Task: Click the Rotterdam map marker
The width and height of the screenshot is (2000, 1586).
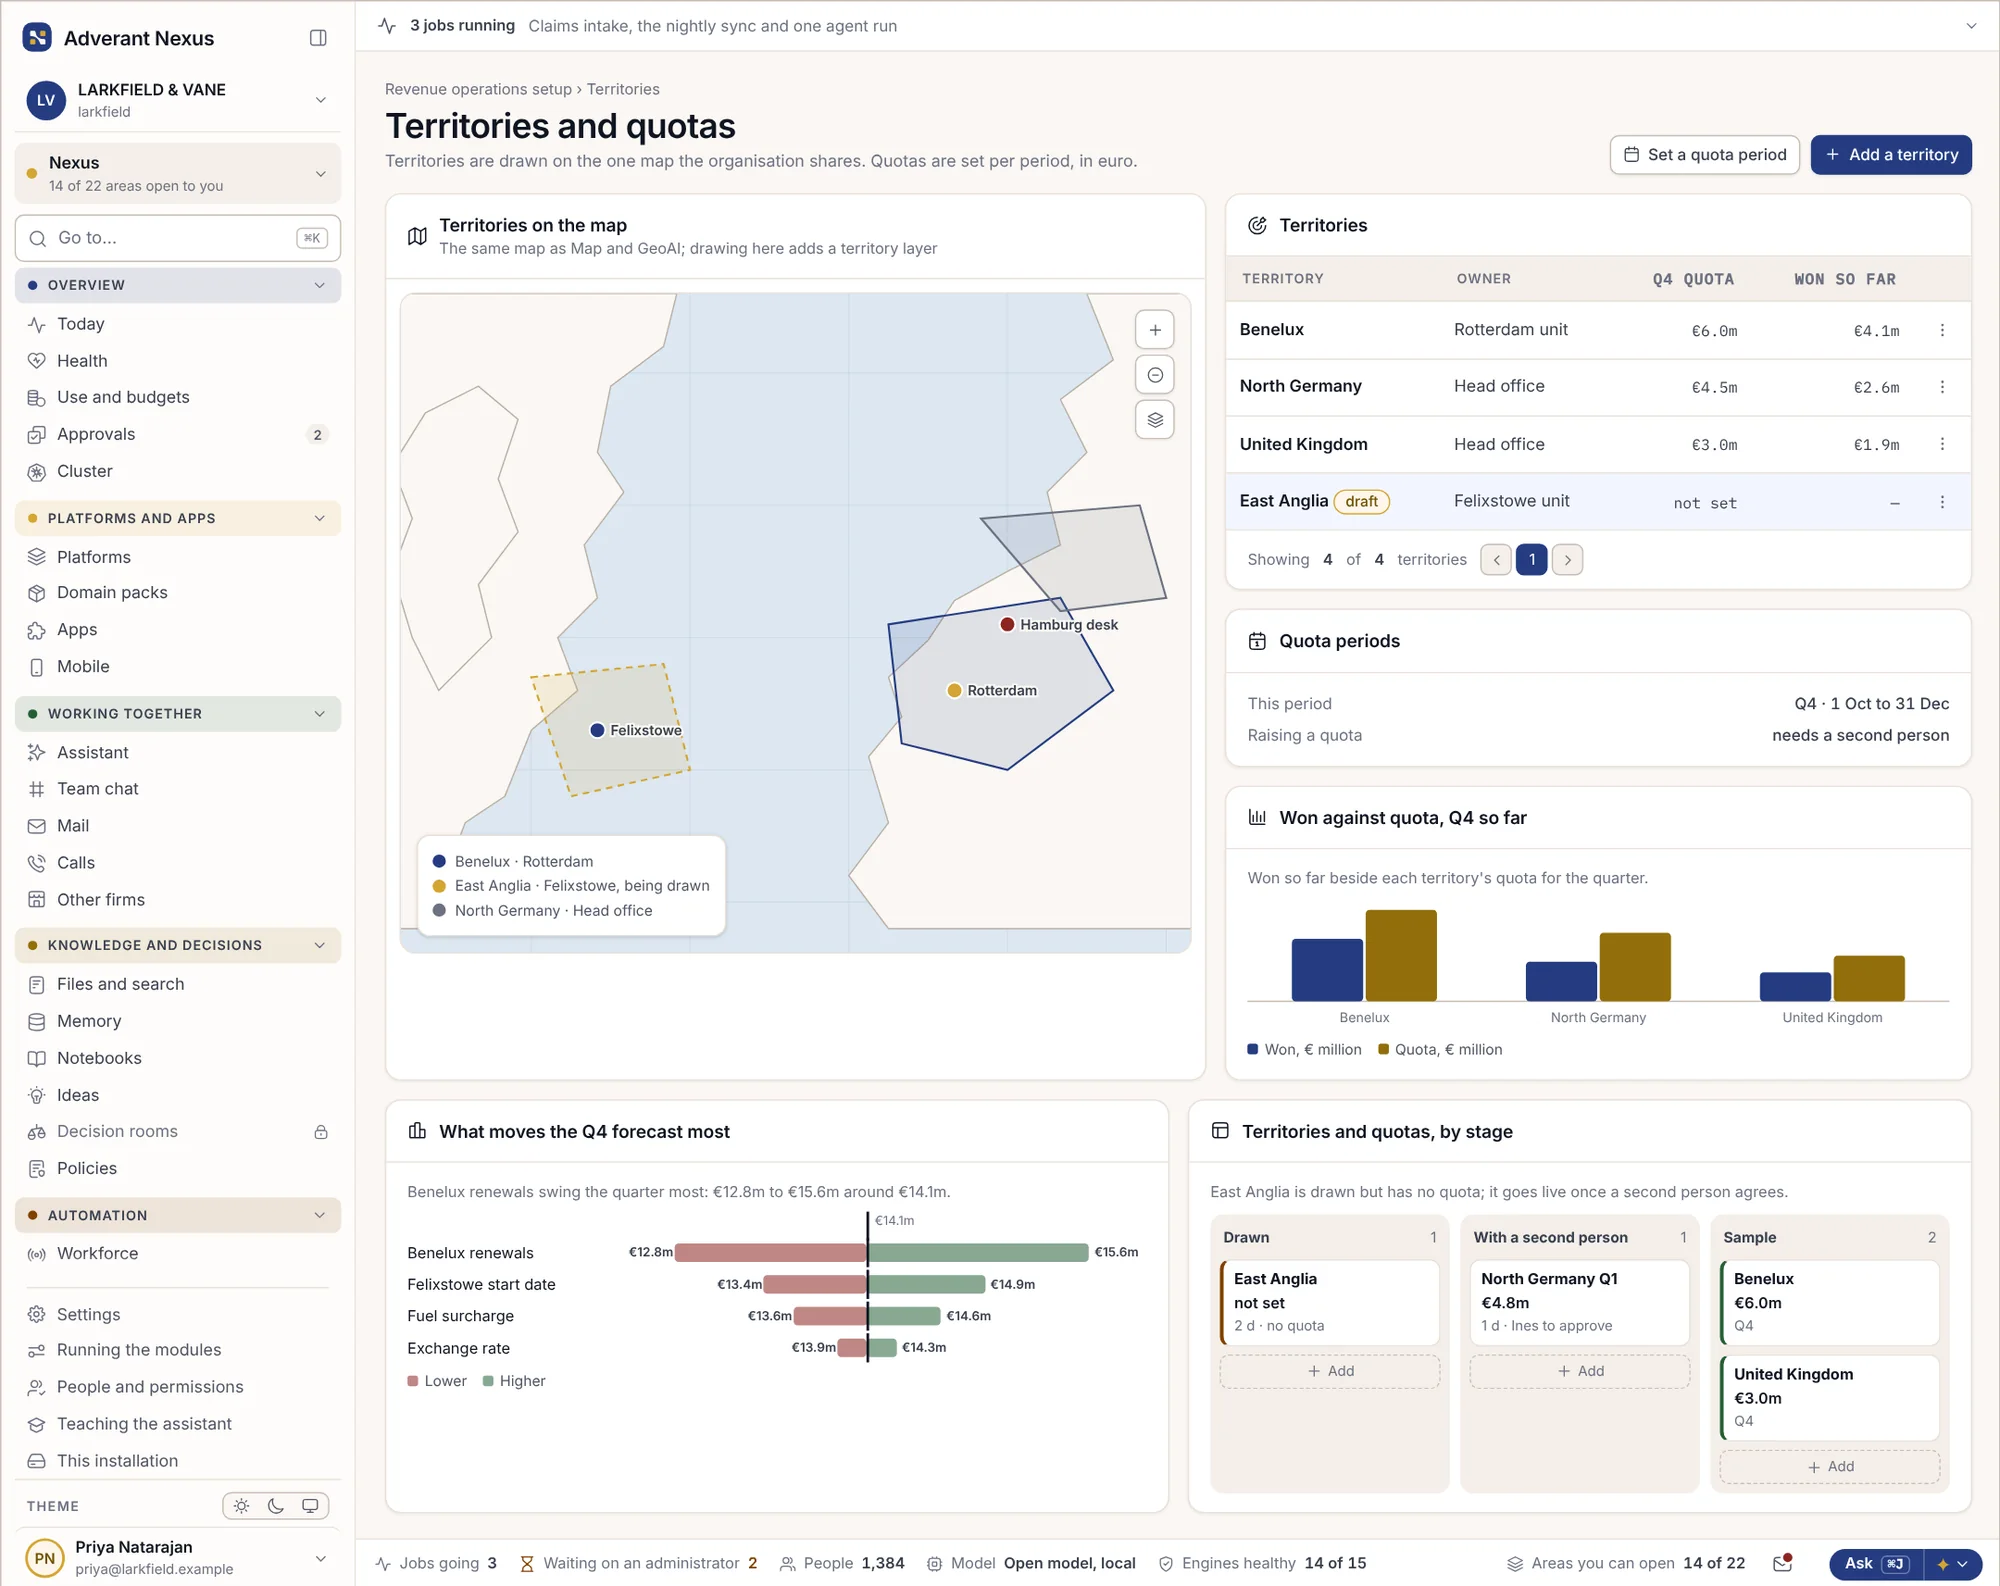Action: coord(954,690)
